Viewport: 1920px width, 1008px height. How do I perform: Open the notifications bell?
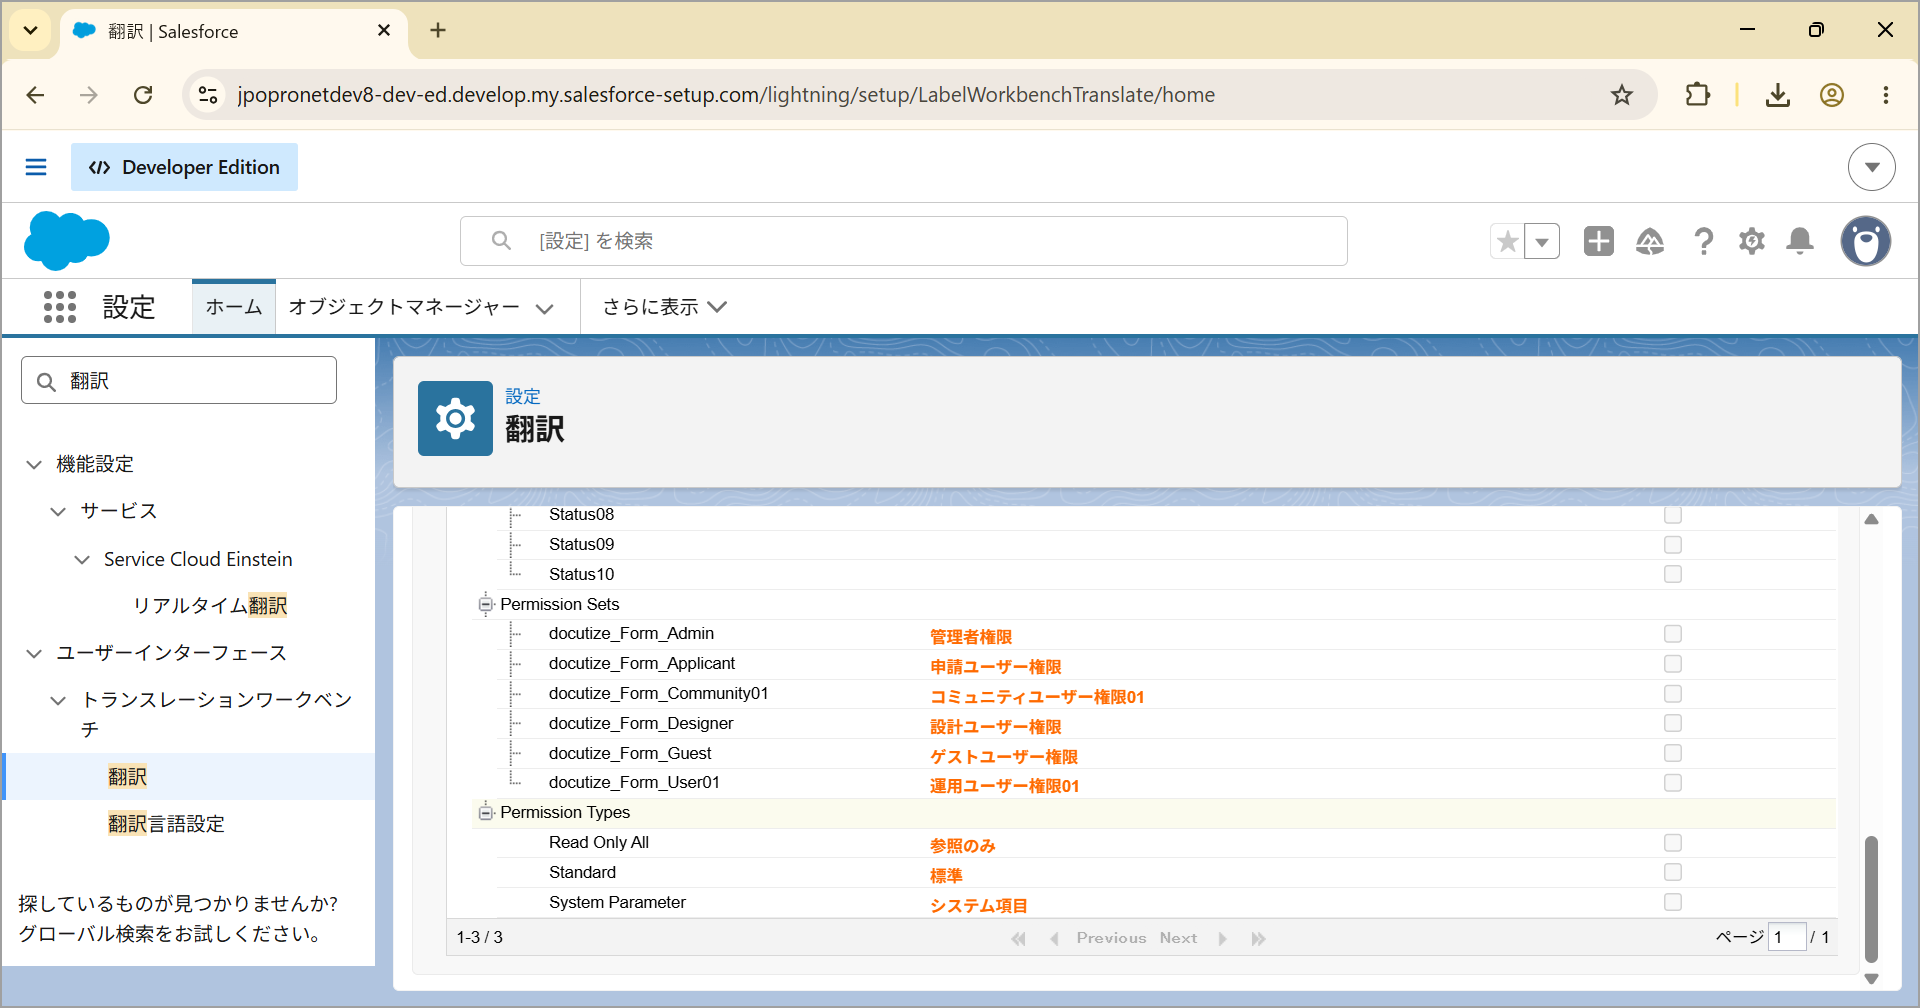[x=1800, y=241]
